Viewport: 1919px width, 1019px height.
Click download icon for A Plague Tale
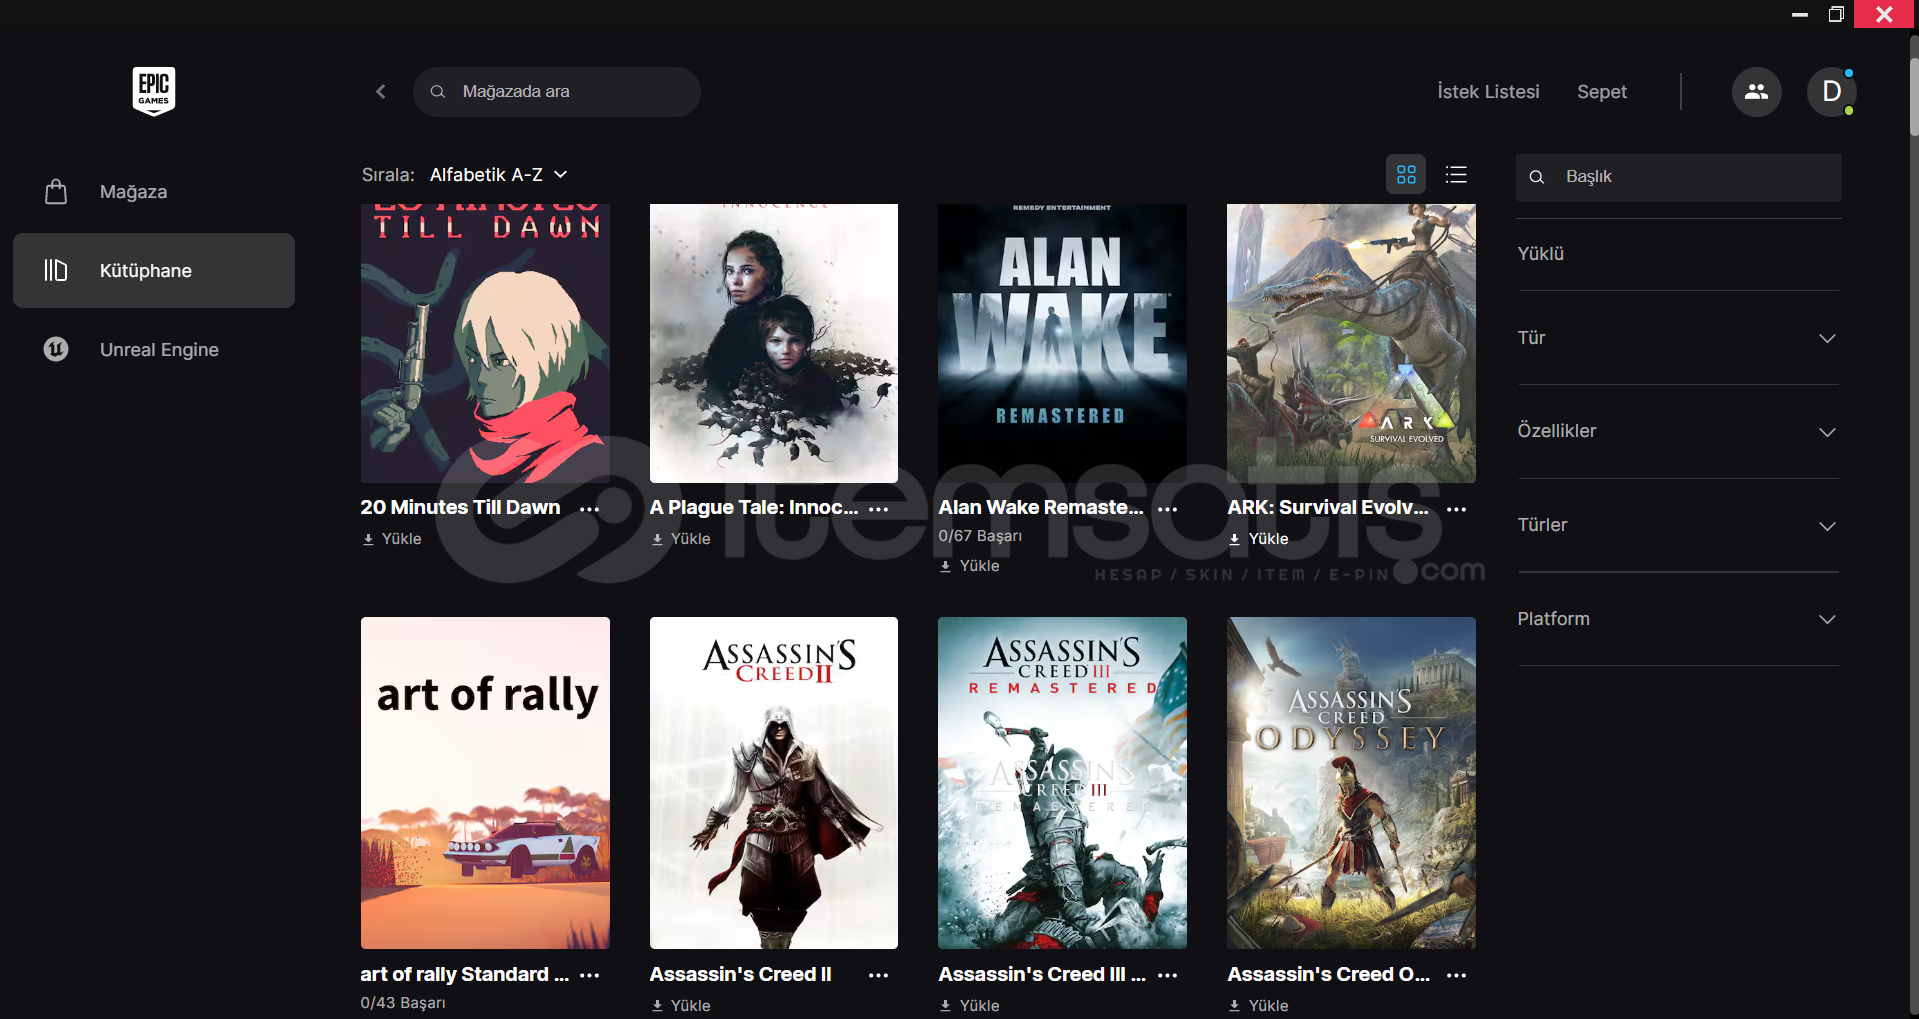657,539
